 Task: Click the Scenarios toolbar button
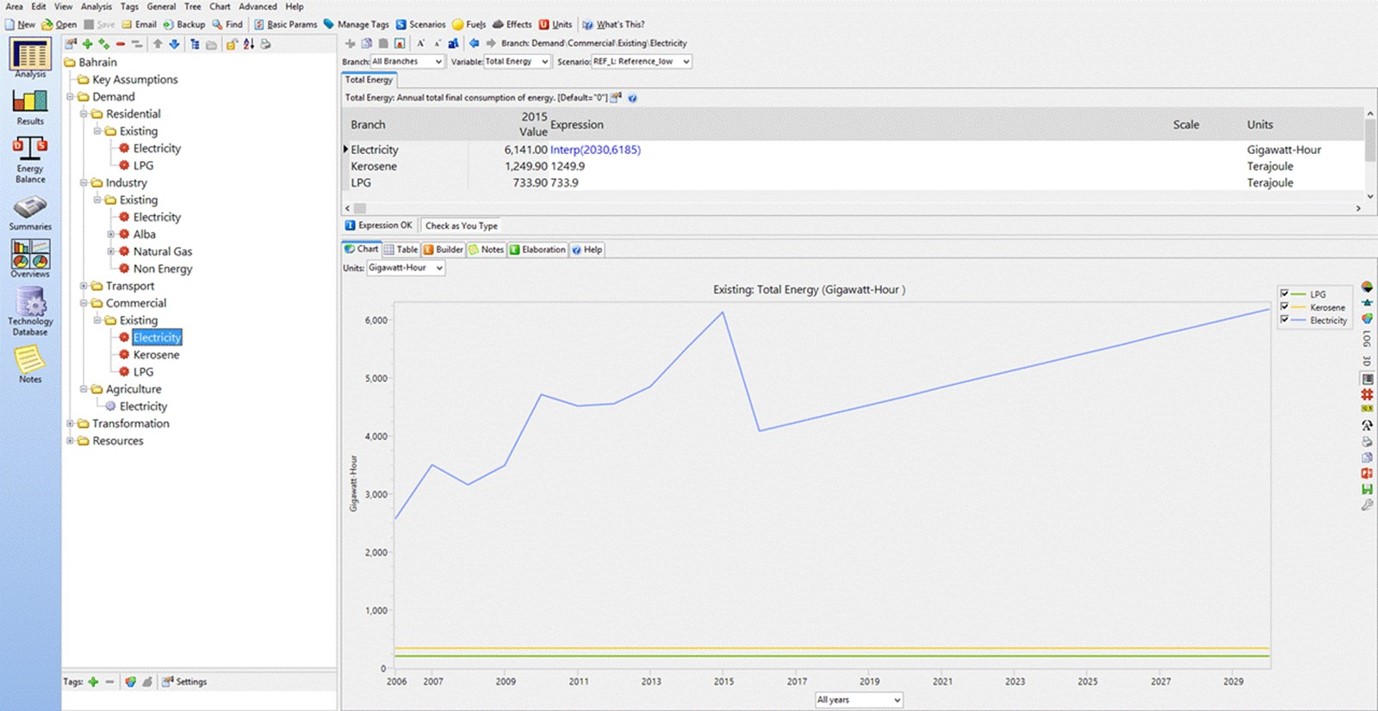[x=420, y=24]
